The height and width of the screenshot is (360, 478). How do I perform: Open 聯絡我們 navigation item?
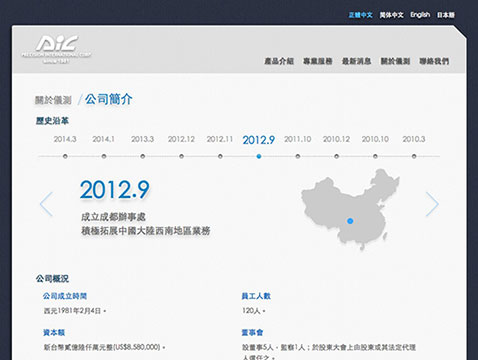[x=434, y=61]
